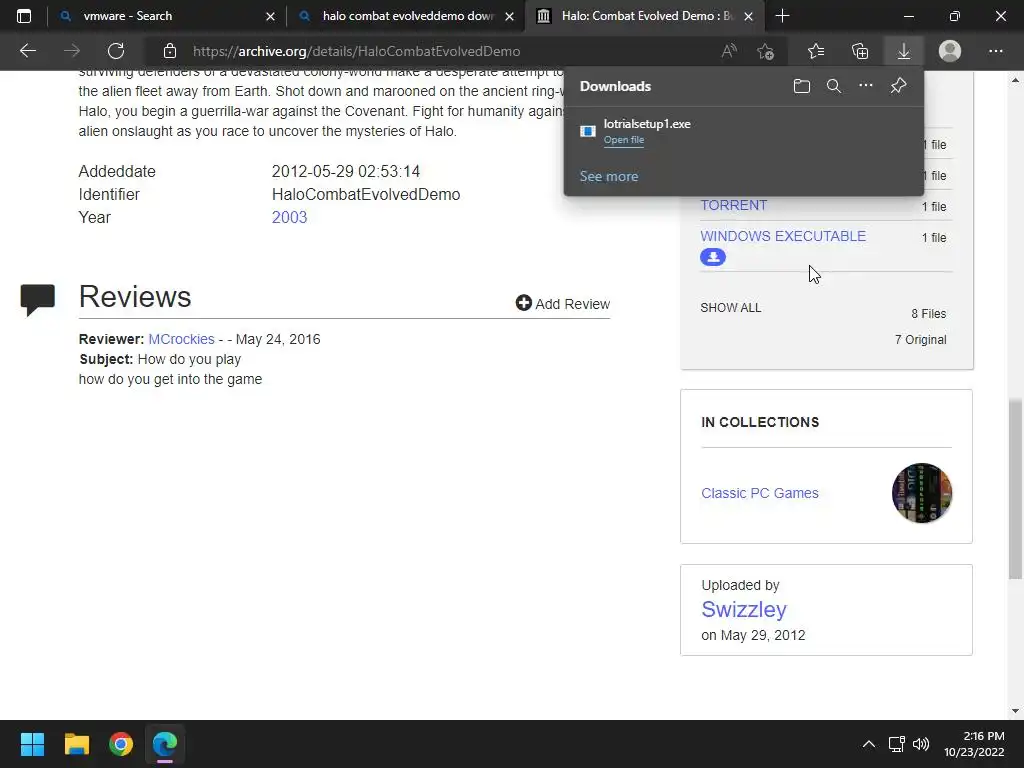This screenshot has width=1024, height=768.
Task: Toggle the Downloads toolbar button
Action: [904, 51]
